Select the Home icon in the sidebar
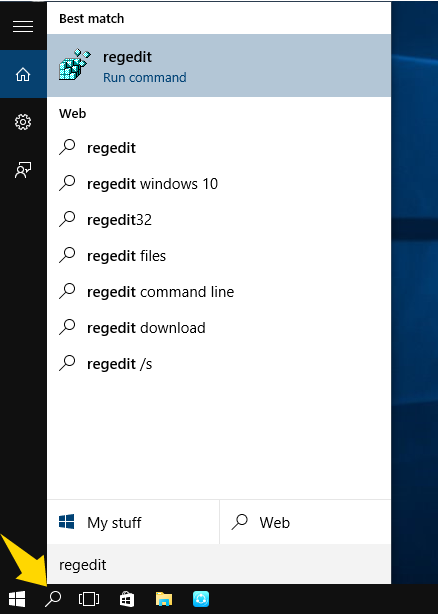The image size is (439, 614). coord(23,74)
